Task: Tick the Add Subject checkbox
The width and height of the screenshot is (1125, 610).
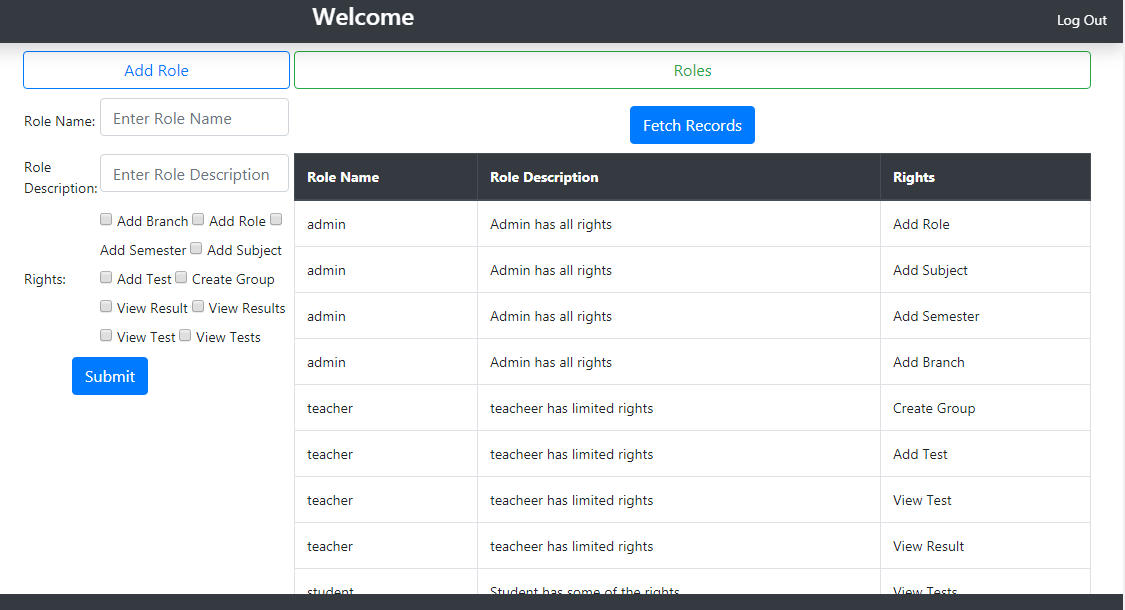Action: pyautogui.click(x=195, y=248)
